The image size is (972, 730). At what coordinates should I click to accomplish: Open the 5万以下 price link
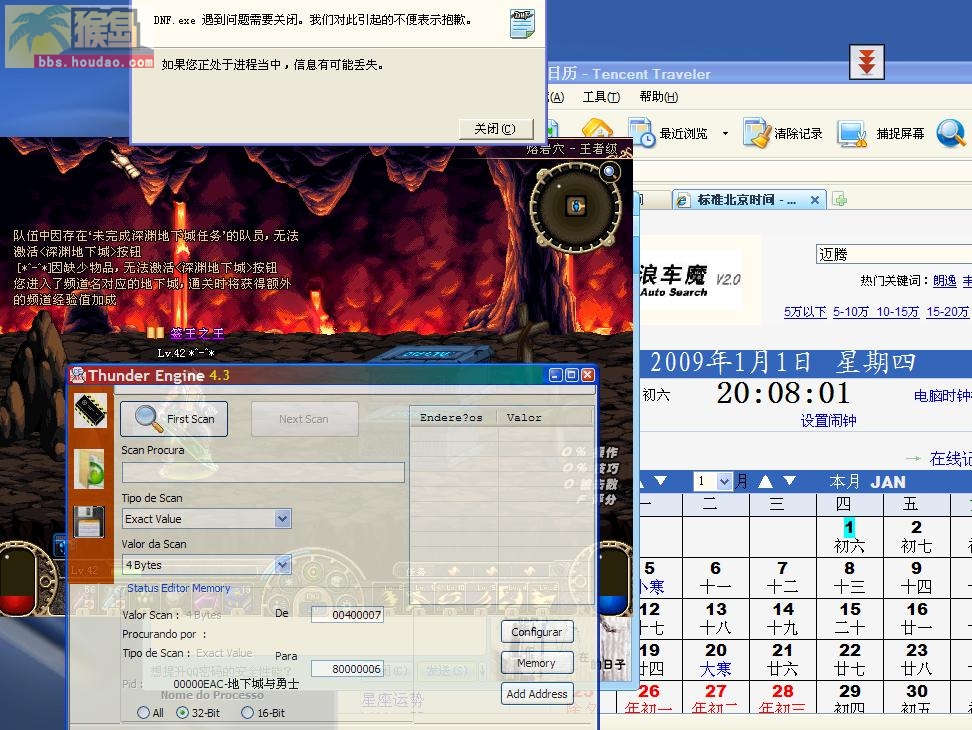[805, 312]
